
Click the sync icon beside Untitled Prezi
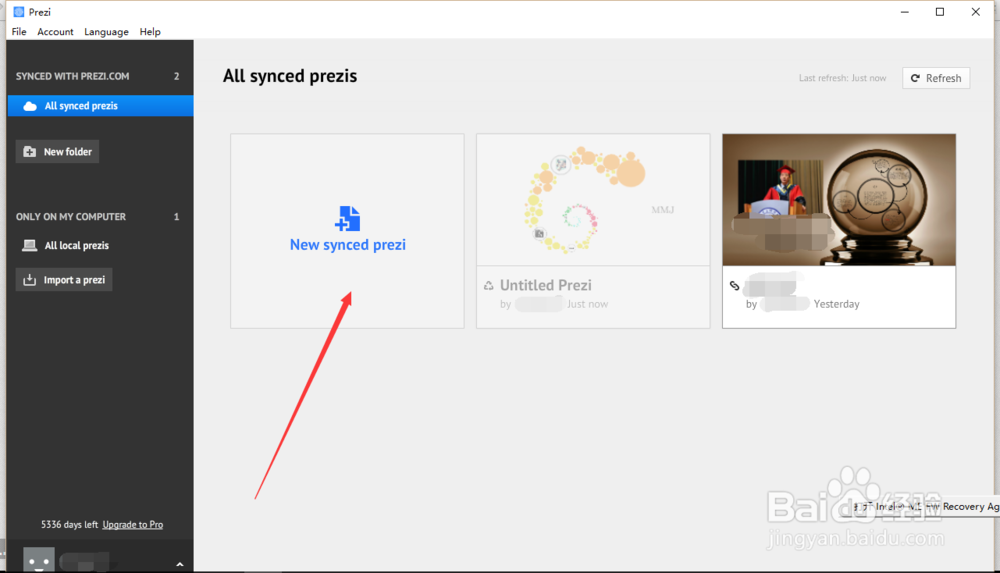[x=489, y=285]
